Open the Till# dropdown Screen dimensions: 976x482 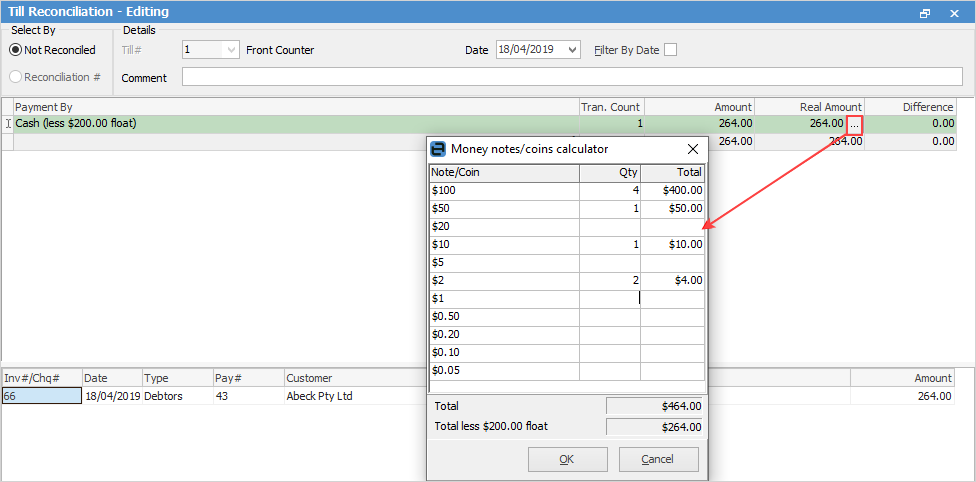[x=232, y=50]
